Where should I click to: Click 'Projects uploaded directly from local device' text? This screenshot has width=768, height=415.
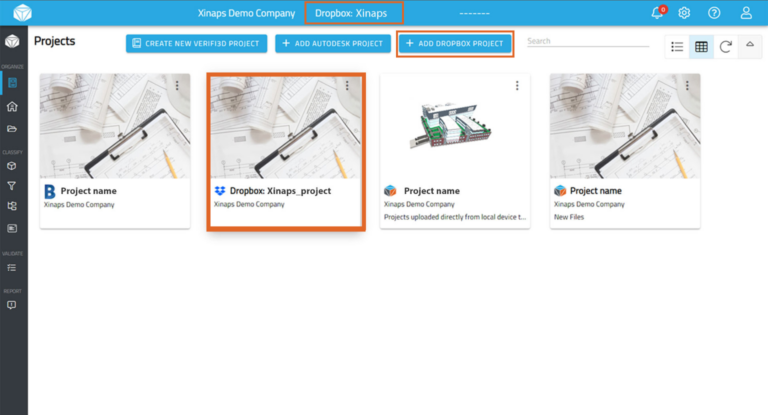coord(455,217)
